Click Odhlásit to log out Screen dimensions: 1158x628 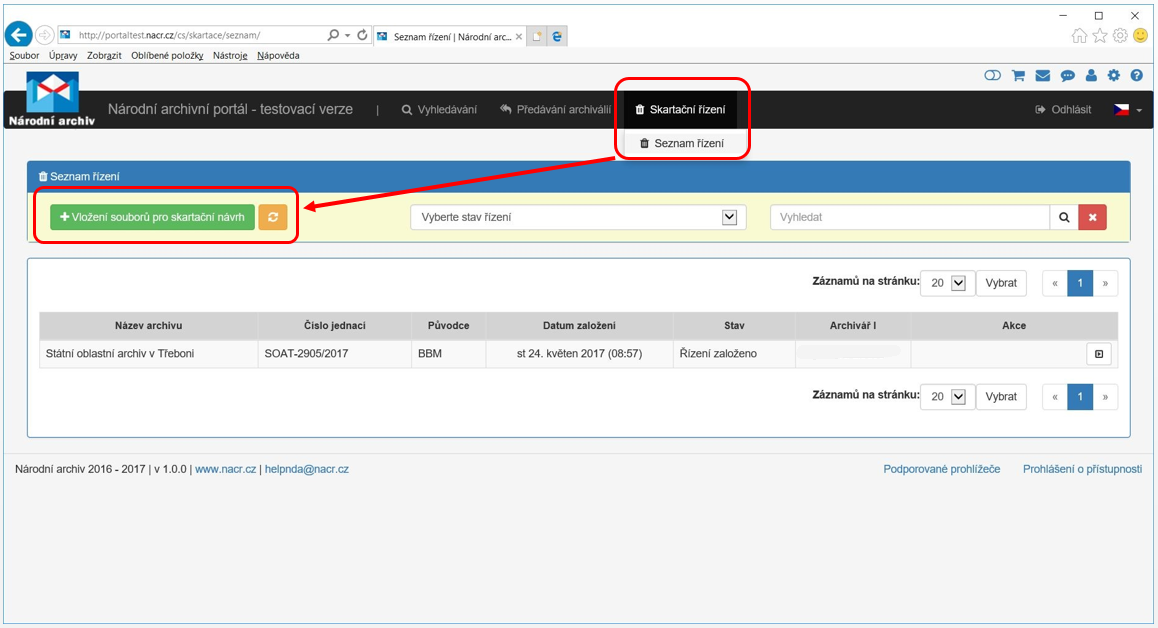1063,109
